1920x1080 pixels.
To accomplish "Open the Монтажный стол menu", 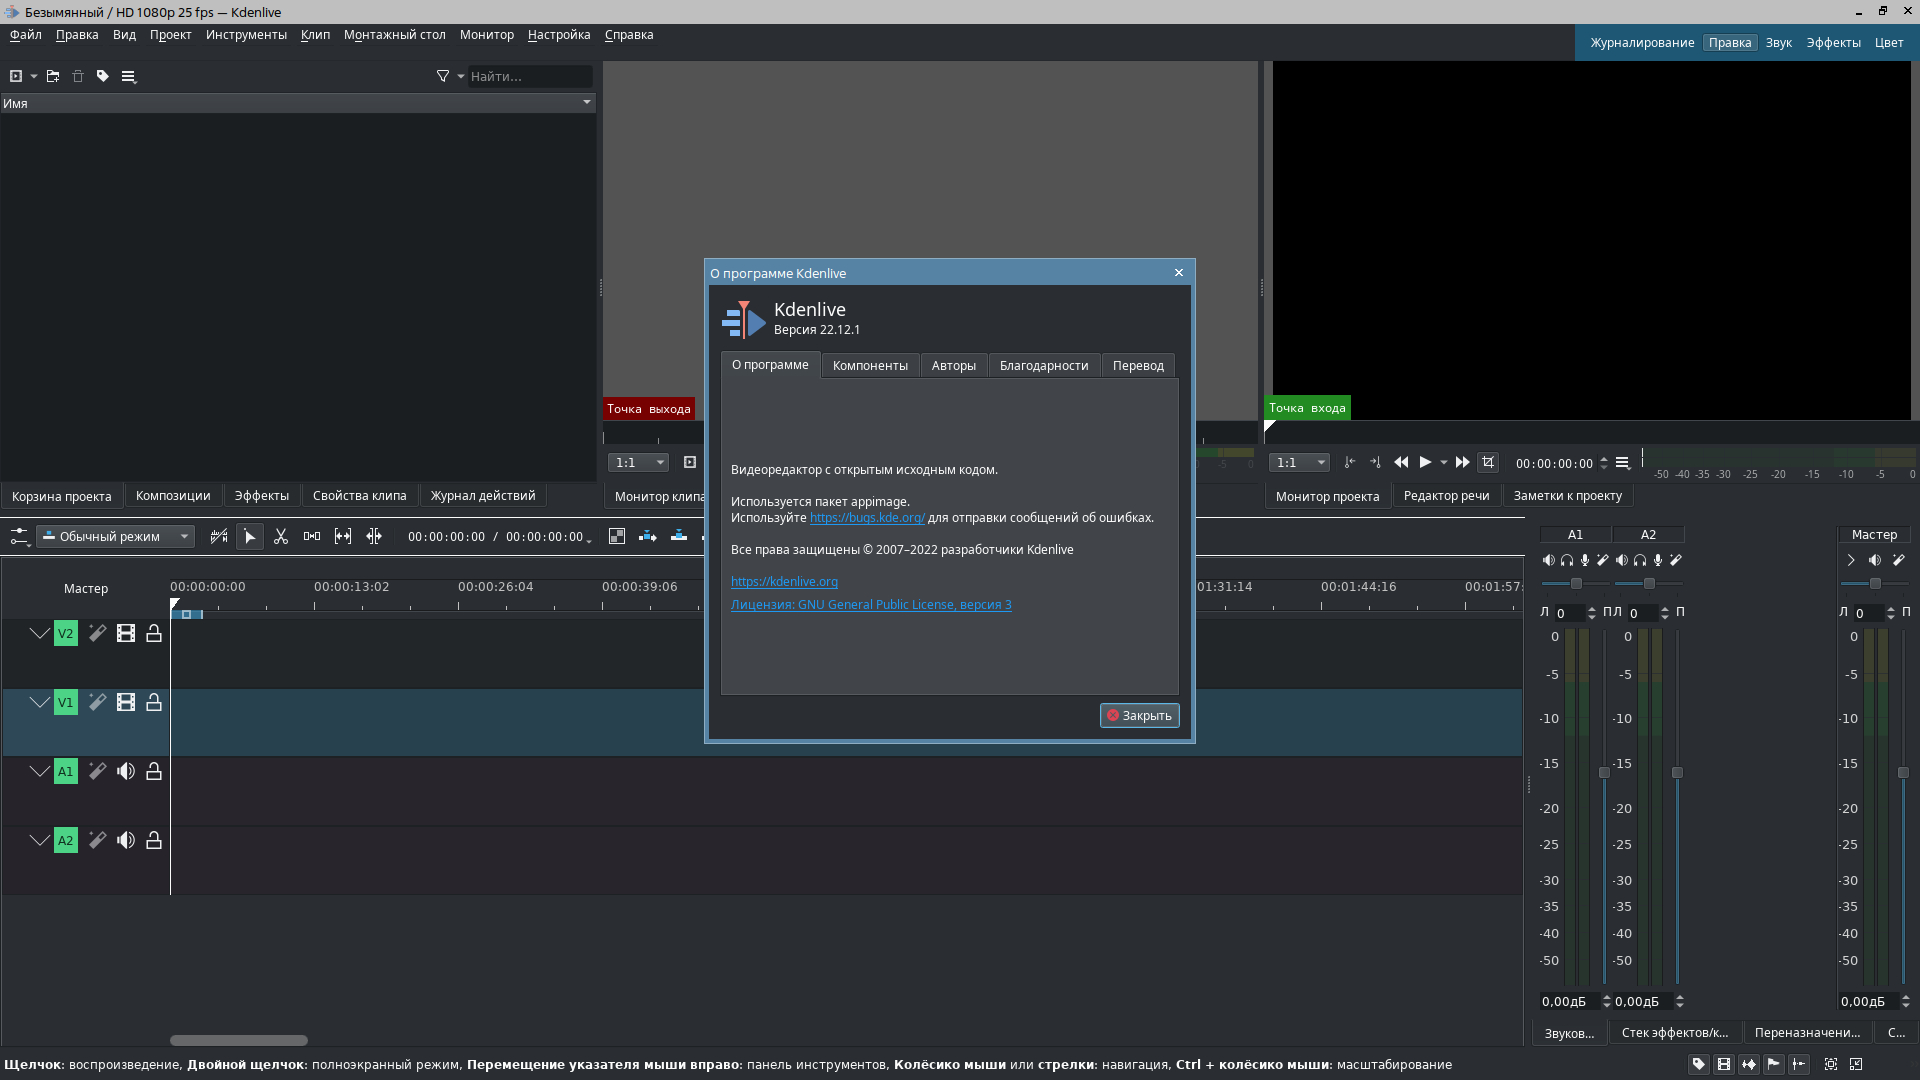I will pos(395,35).
